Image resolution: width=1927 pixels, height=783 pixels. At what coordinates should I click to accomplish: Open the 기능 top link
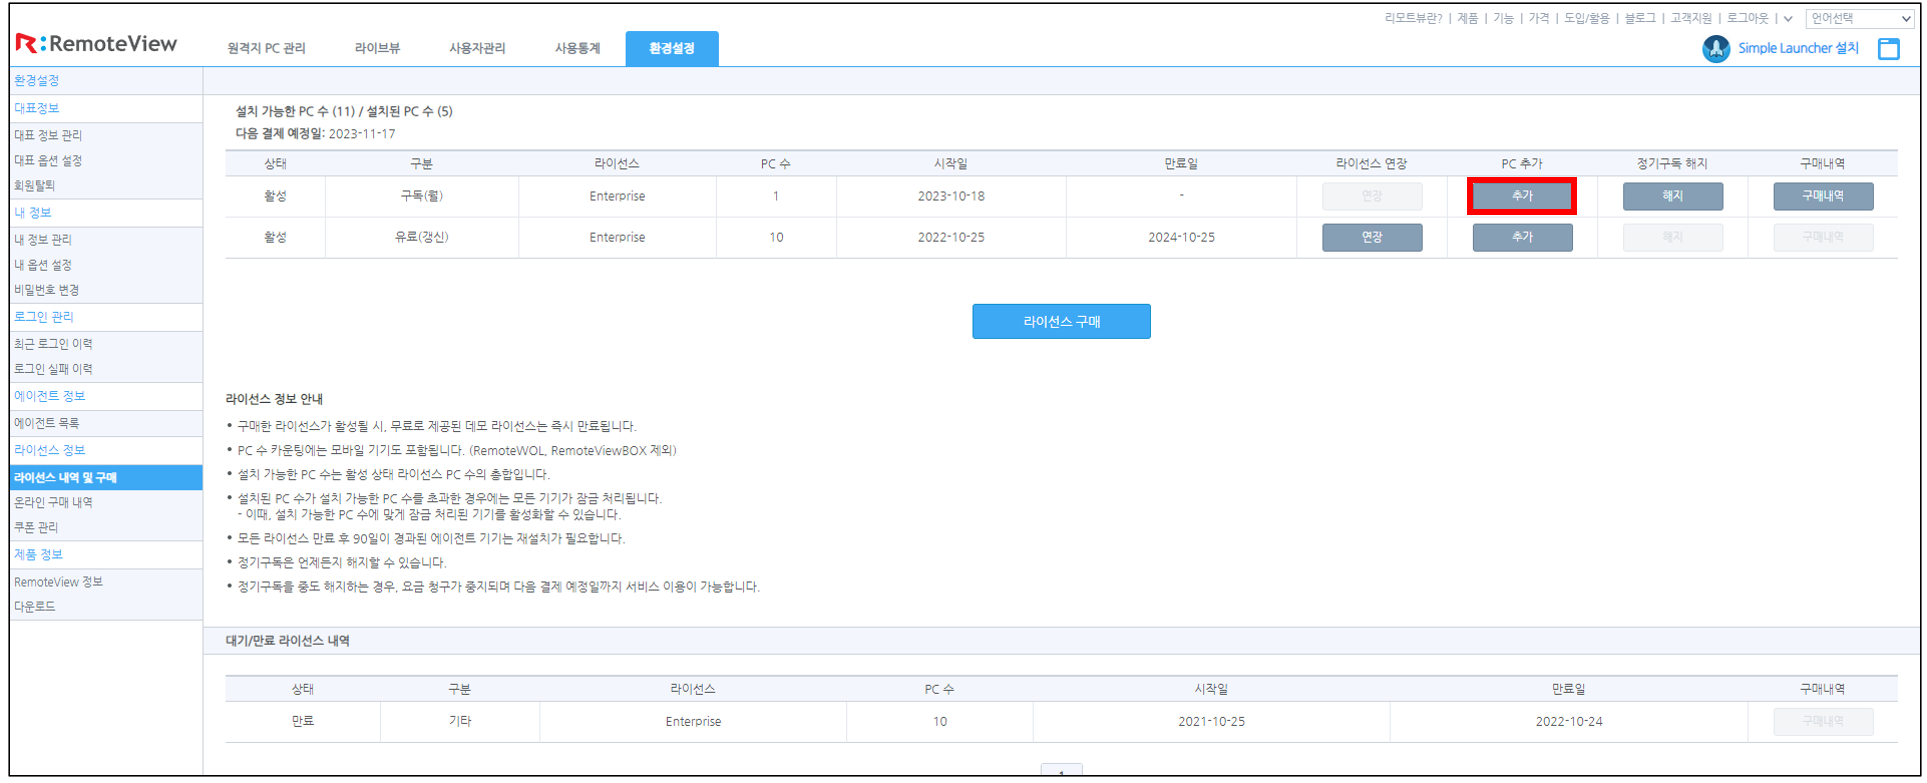point(1503,18)
